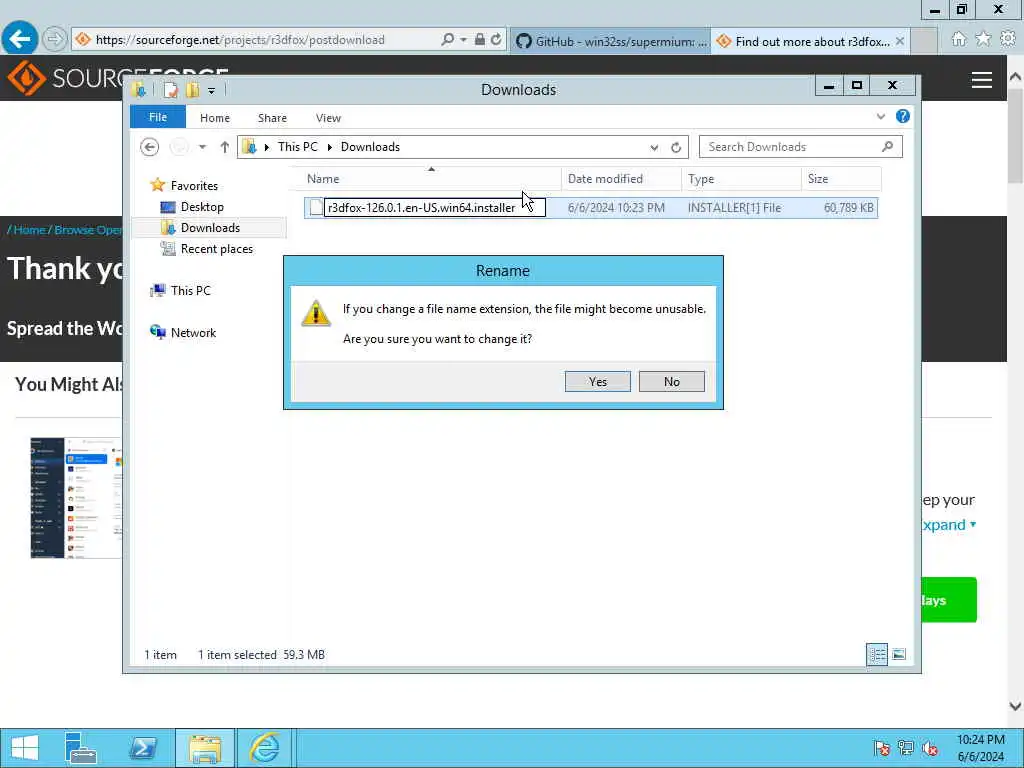
Task: Switch to the Home ribbon tab
Action: click(x=215, y=118)
